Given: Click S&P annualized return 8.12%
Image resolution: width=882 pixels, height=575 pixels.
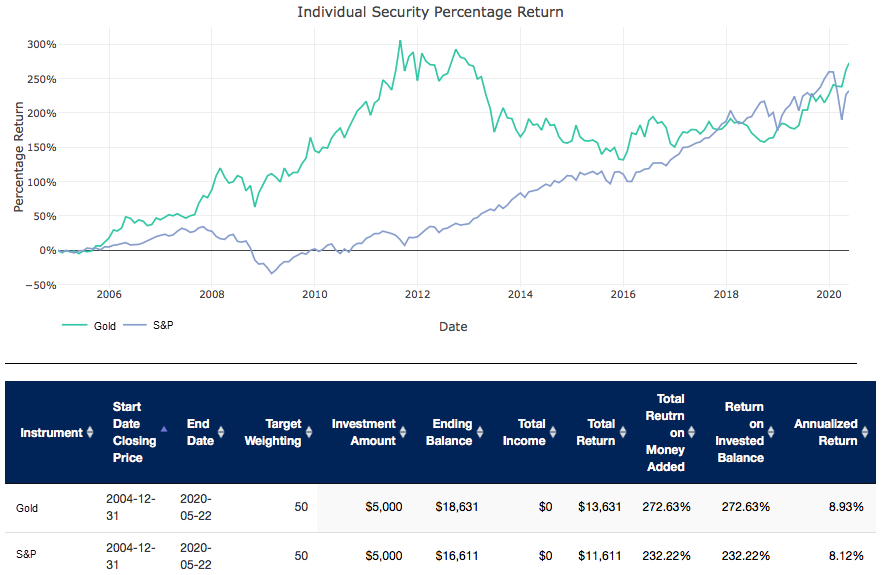Looking at the screenshot, I should tap(846, 556).
